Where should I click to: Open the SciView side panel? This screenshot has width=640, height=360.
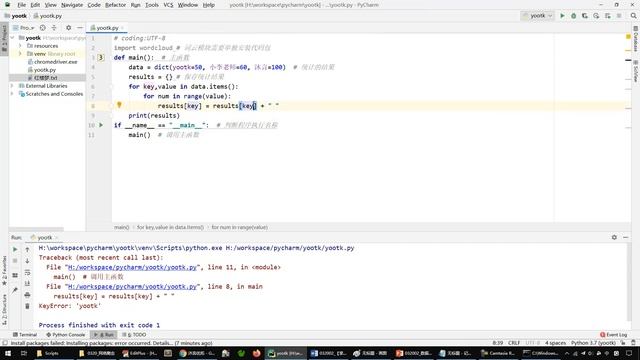(636, 71)
